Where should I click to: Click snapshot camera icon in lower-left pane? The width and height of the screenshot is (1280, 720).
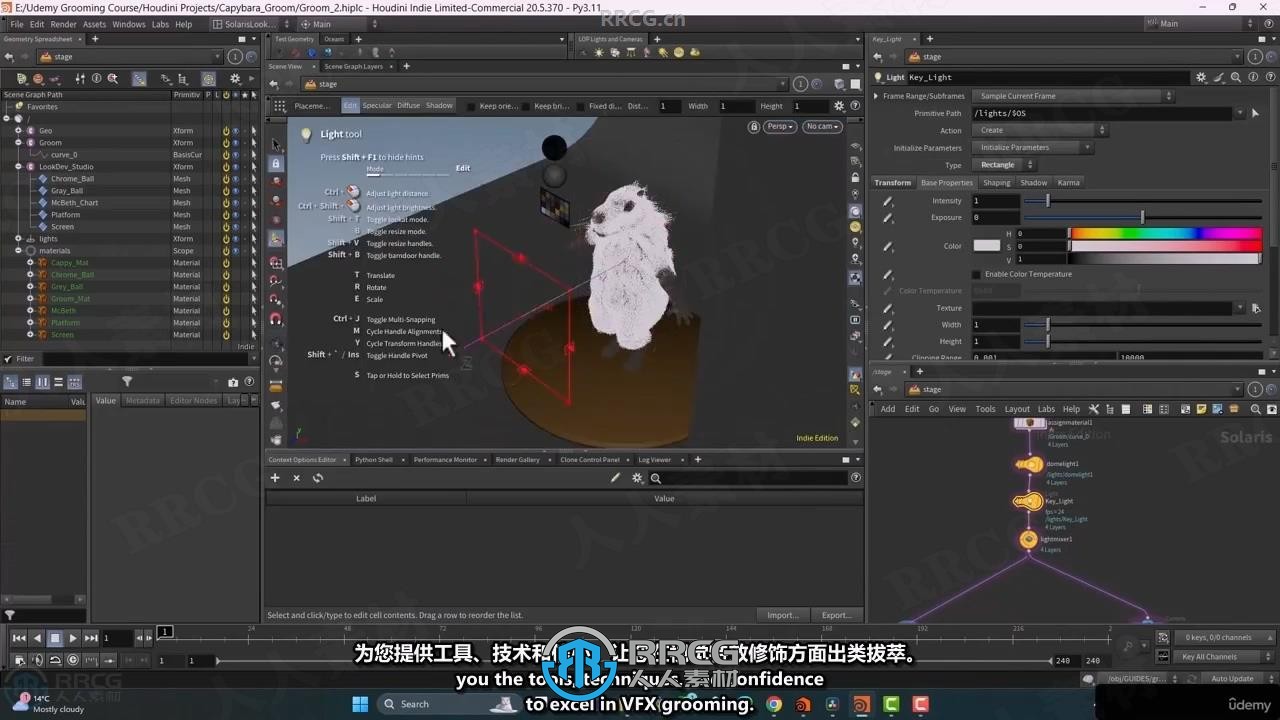pos(233,382)
